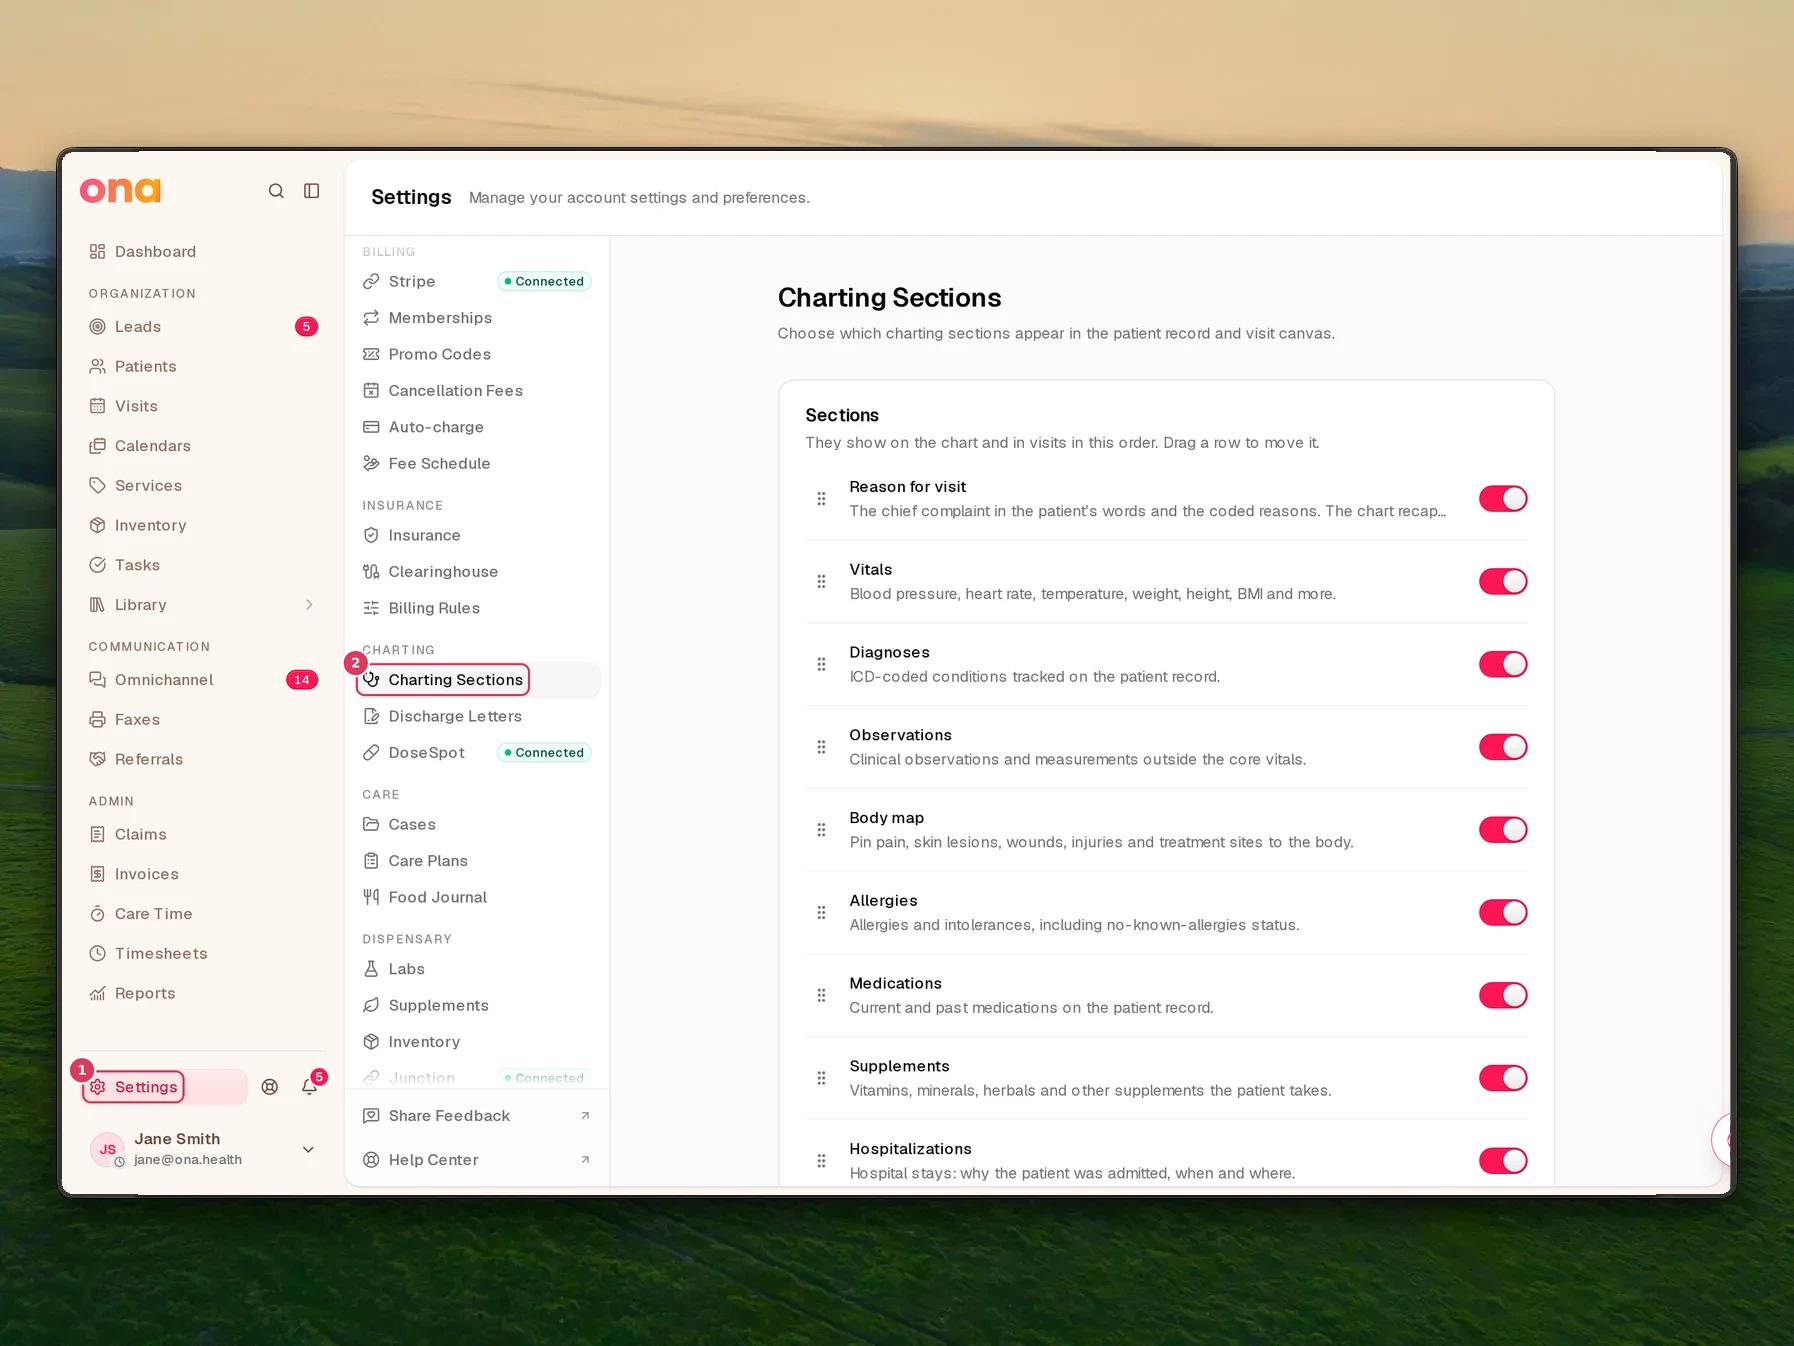Click the lifebuoy support icon beside Settings

pyautogui.click(x=270, y=1087)
